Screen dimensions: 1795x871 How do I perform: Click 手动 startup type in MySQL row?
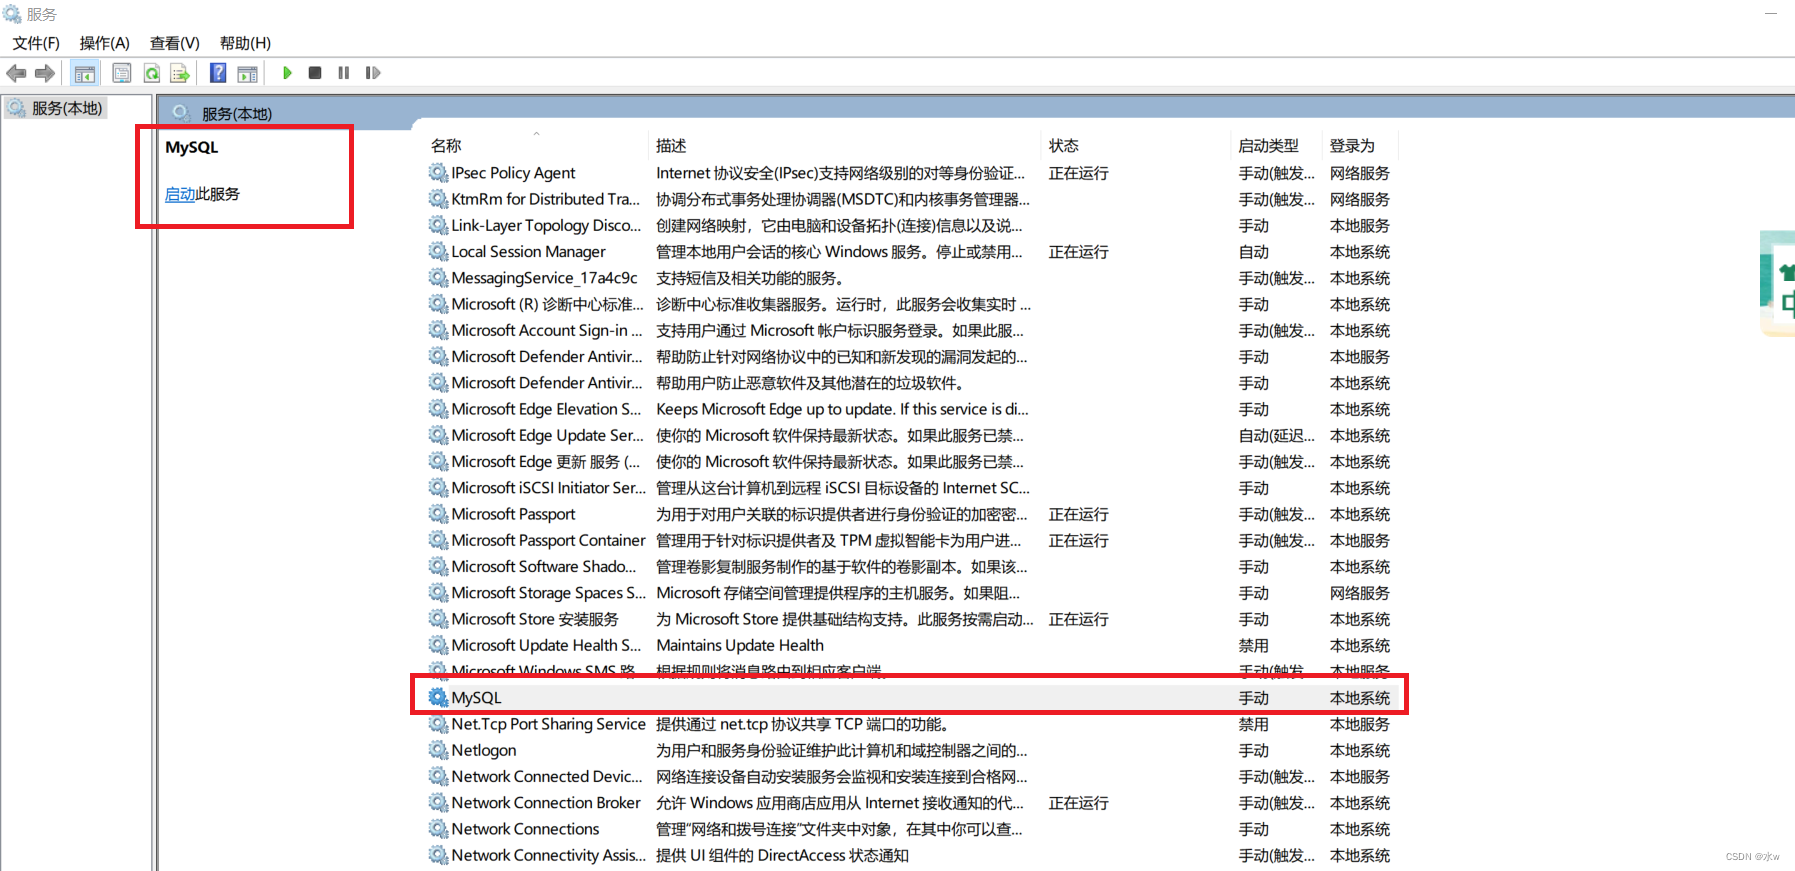[x=1253, y=698]
